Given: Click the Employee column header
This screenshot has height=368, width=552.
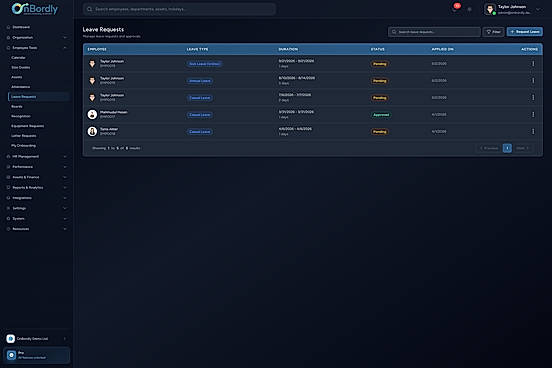Looking at the screenshot, I should tap(97, 49).
